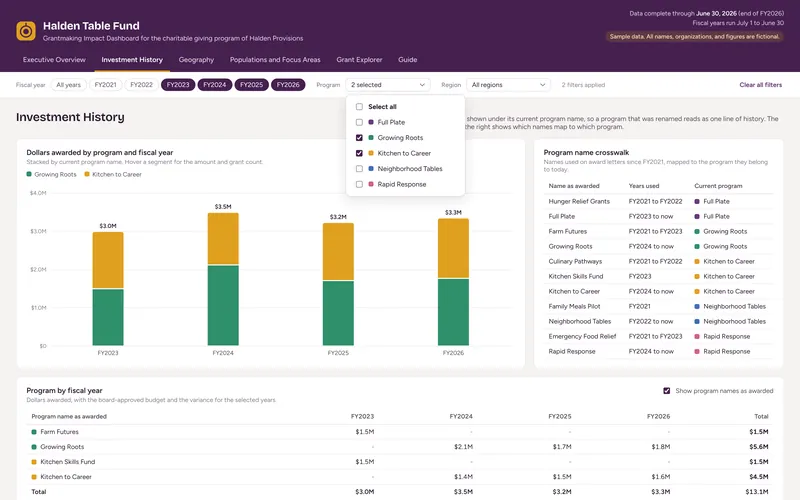Click the Total column header in bottom table
This screenshot has width=800, height=500.
(761, 417)
